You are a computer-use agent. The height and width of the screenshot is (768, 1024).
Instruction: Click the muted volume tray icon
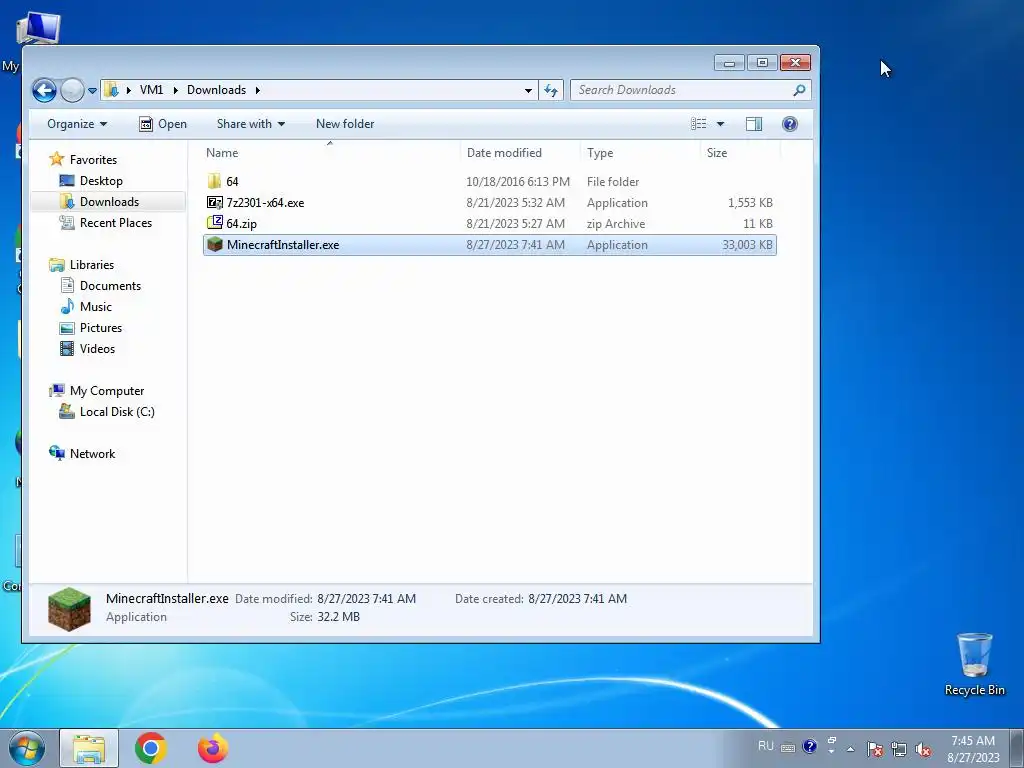pos(923,748)
